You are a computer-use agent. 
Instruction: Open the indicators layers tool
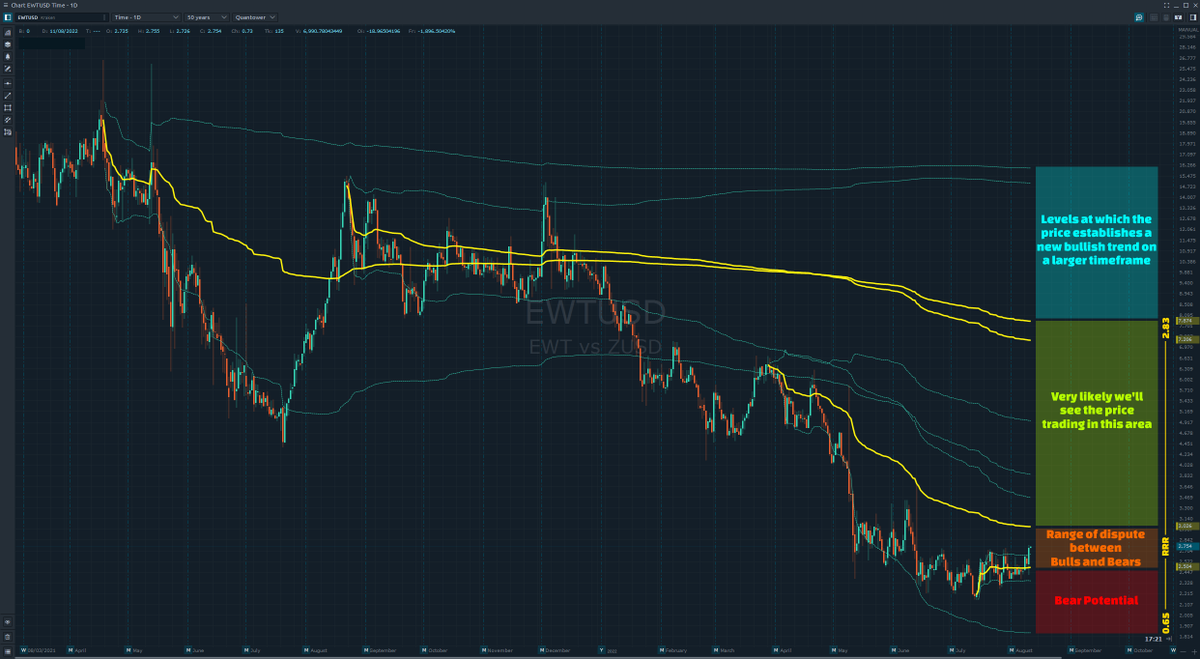pos(8,45)
